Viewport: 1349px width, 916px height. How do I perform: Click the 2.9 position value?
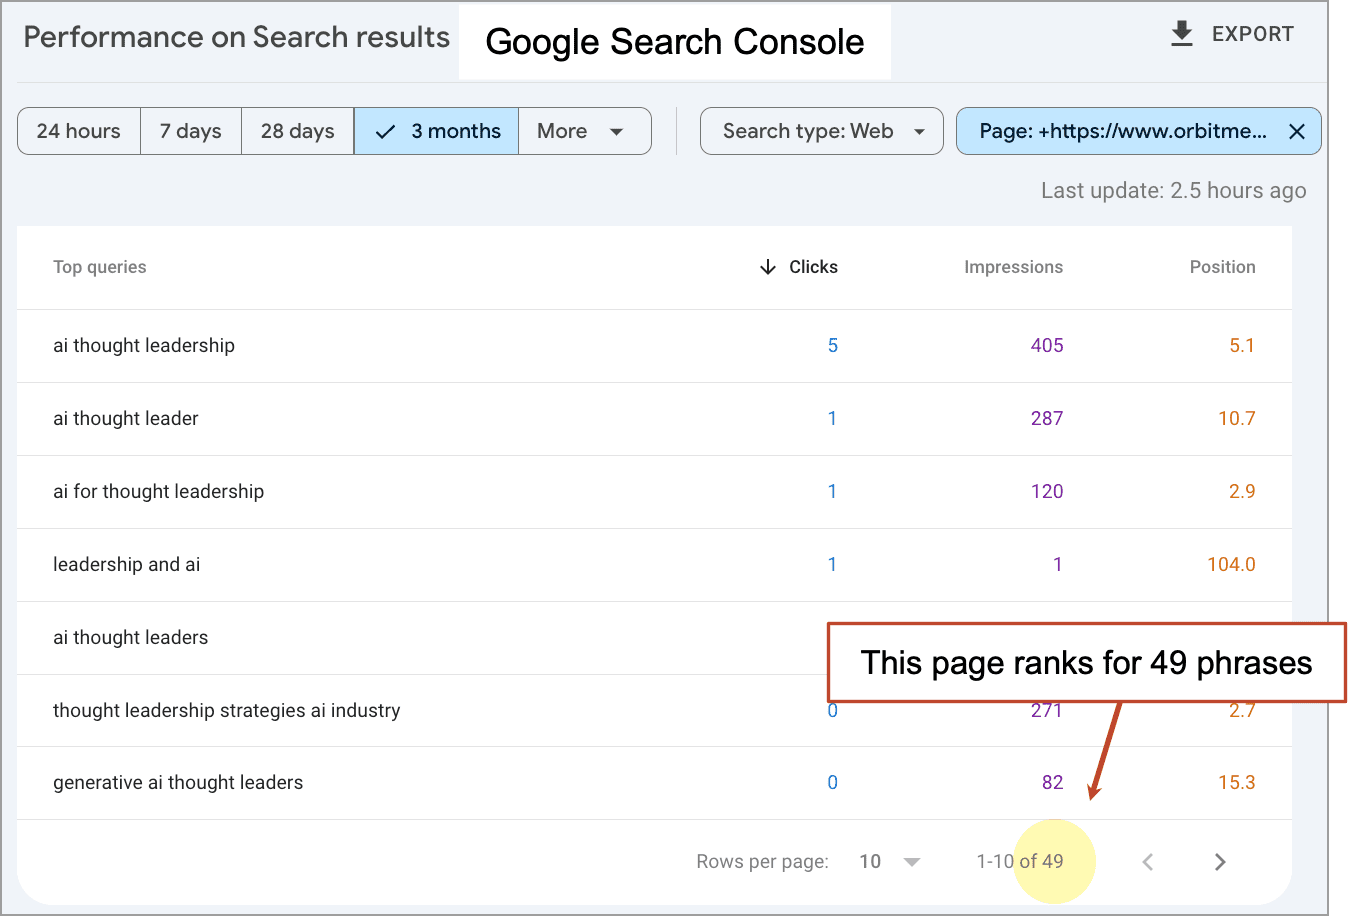coord(1242,492)
